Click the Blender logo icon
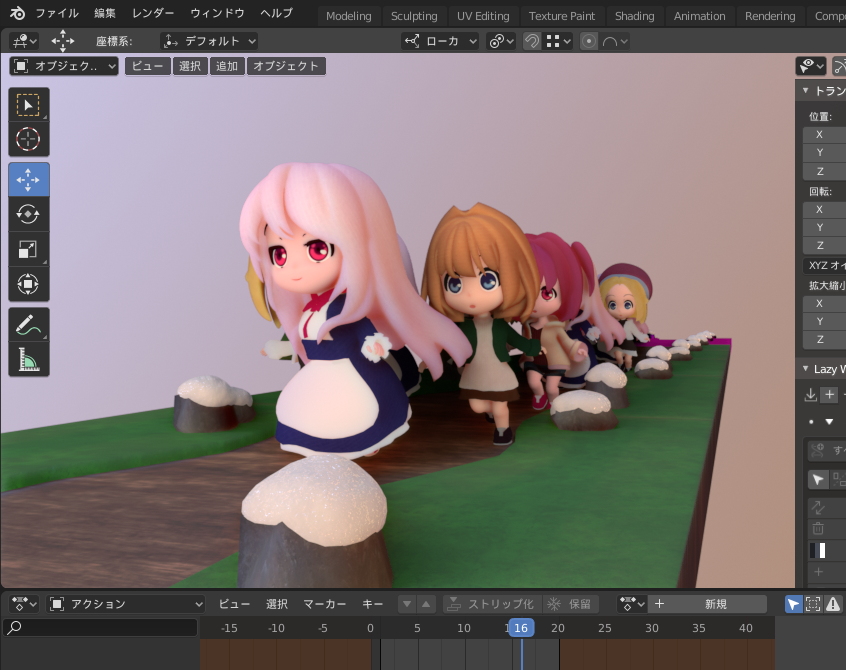Image resolution: width=846 pixels, height=670 pixels. (x=16, y=13)
